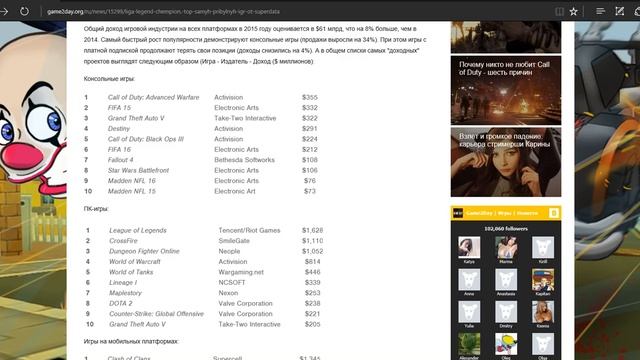Open Oleg's fish picture avatar

tap(506, 344)
